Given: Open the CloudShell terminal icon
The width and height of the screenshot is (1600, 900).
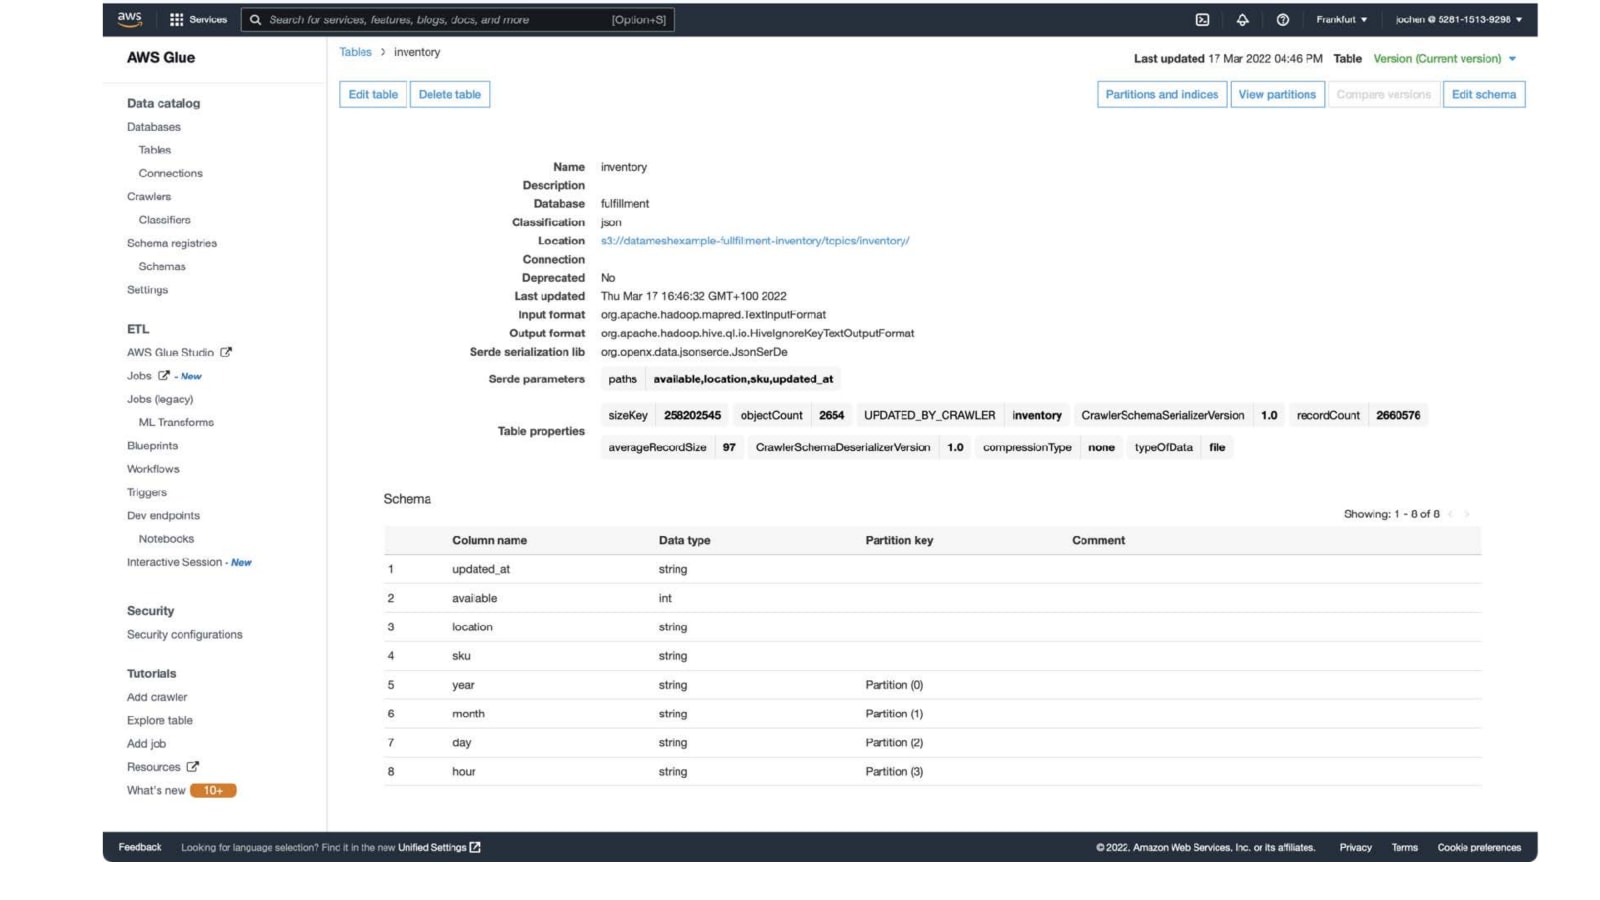Looking at the screenshot, I should click(1202, 19).
